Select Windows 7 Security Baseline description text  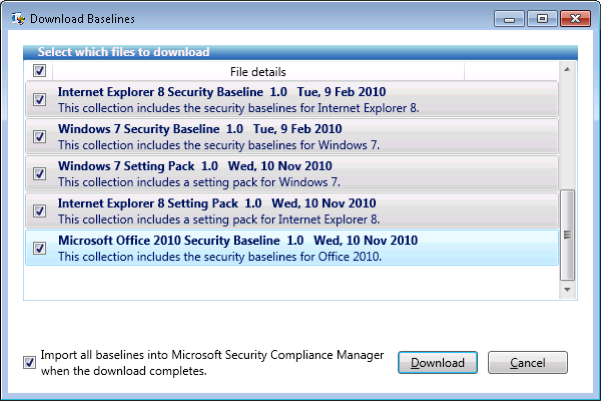tap(219, 145)
